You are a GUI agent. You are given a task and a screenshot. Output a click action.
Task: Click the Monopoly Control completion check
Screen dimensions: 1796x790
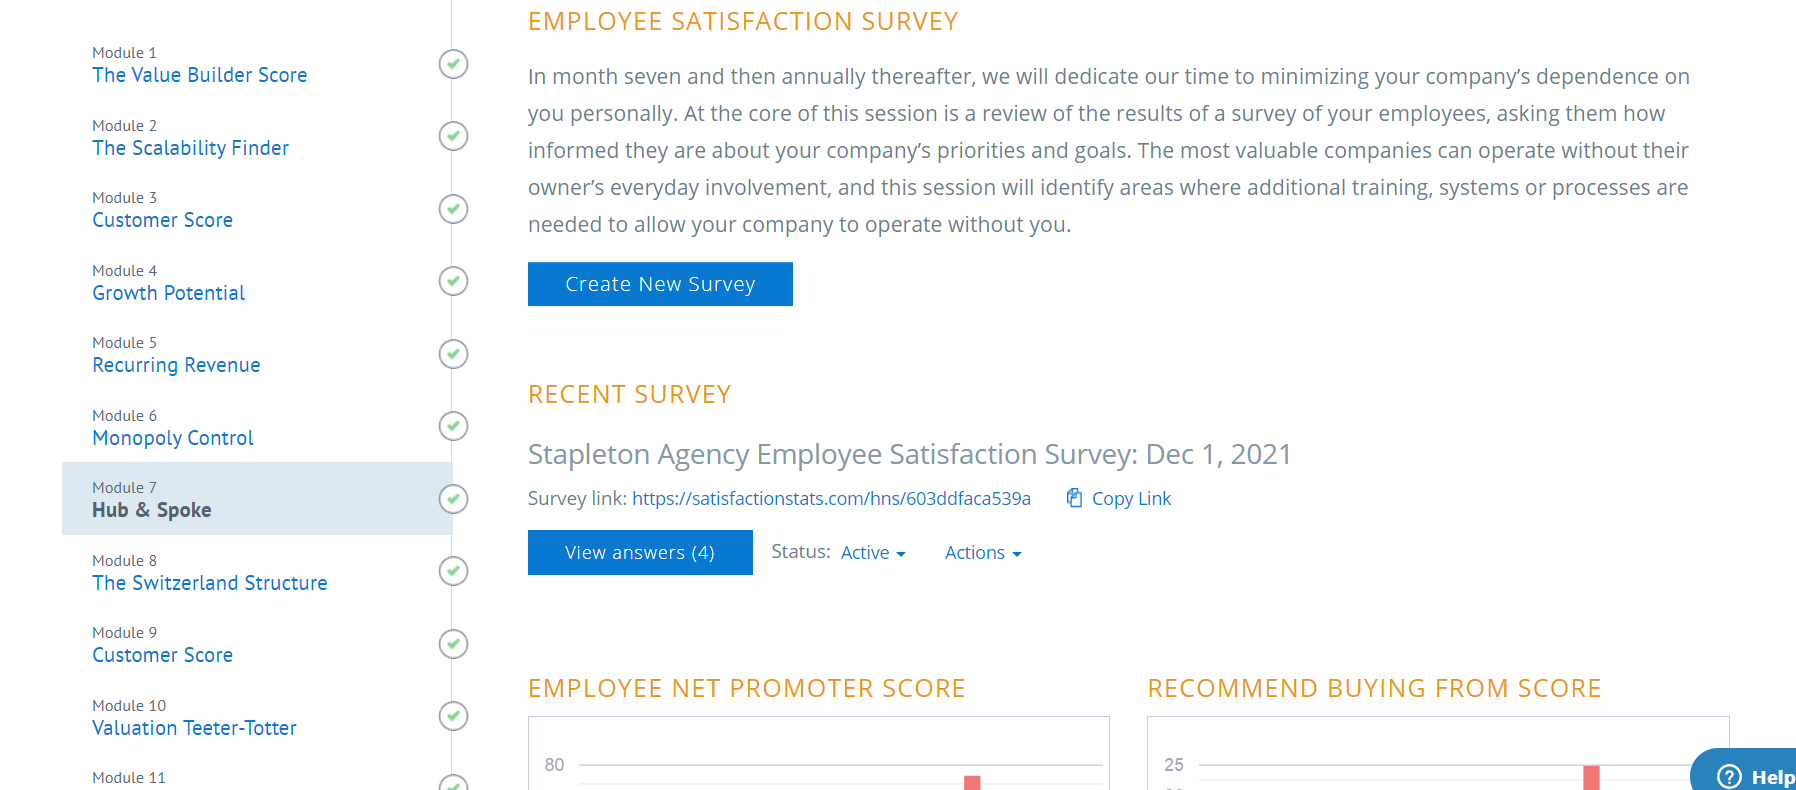coord(454,426)
